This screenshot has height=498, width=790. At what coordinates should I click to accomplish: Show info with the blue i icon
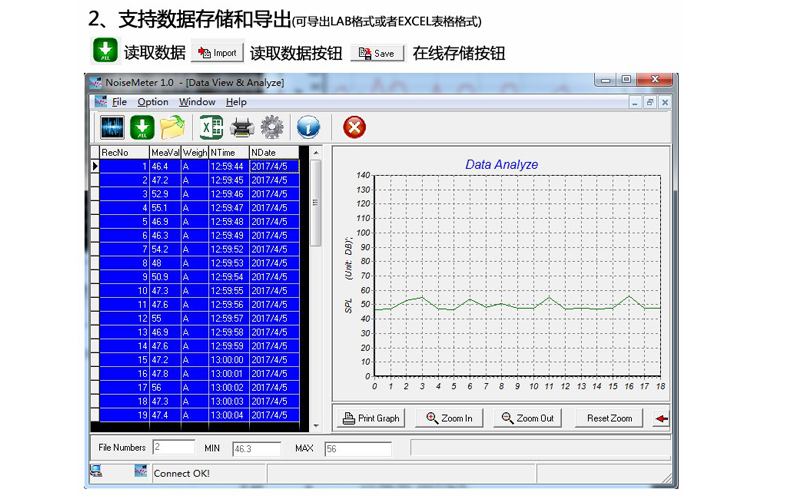(x=308, y=127)
